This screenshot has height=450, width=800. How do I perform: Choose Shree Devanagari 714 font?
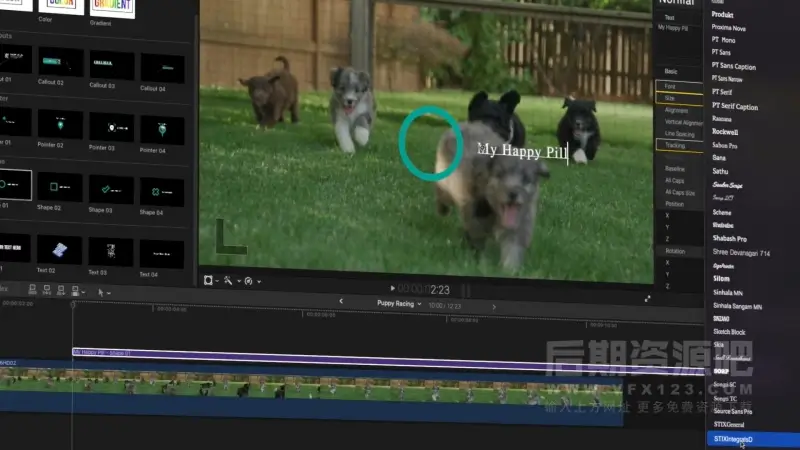pos(741,253)
